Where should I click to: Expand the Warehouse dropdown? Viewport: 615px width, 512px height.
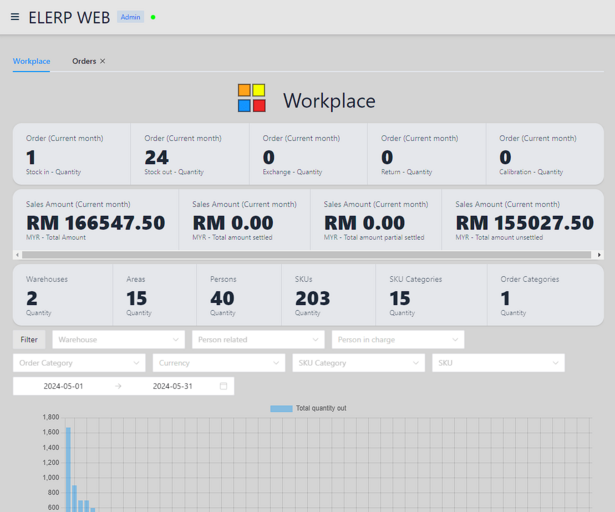point(118,340)
